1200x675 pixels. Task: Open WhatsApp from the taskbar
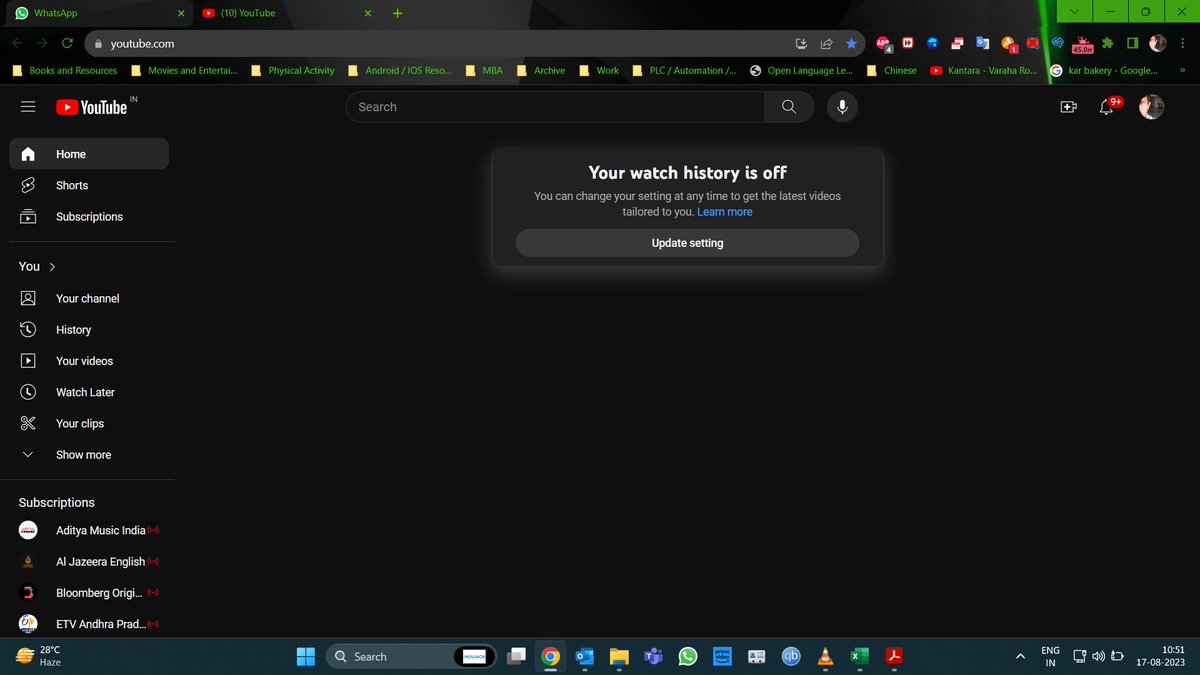(687, 656)
